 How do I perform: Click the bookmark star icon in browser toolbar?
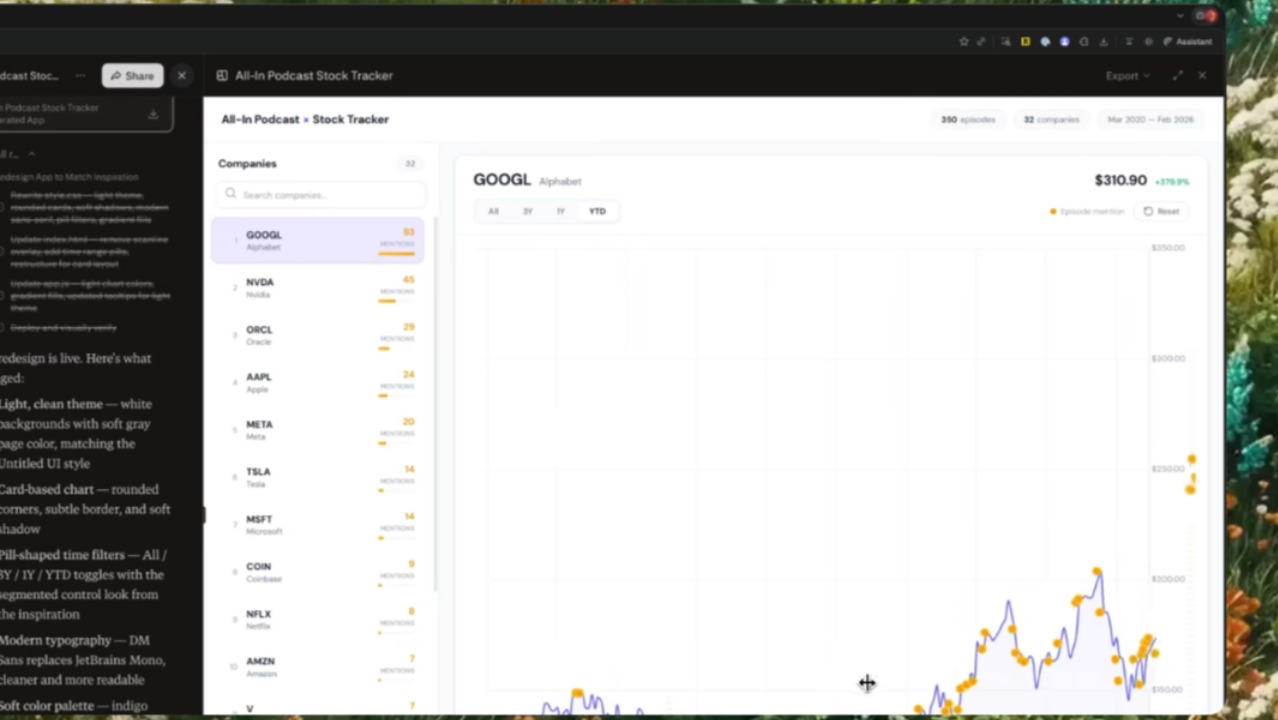(963, 42)
